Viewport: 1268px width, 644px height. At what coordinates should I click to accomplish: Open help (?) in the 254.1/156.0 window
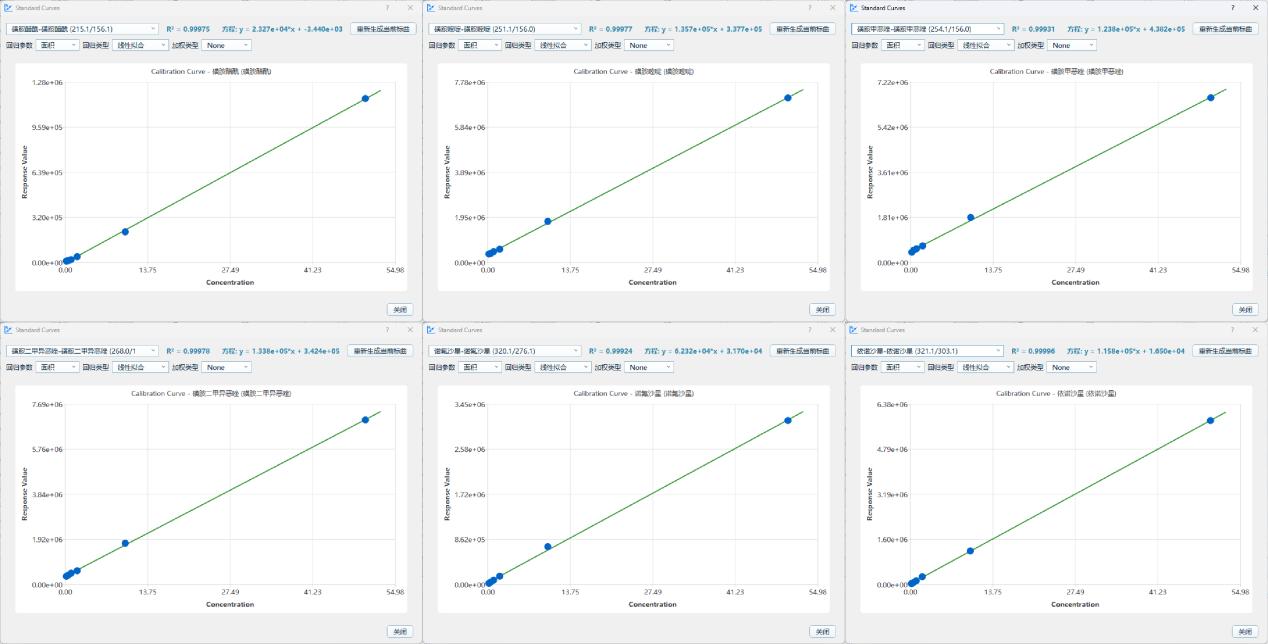pos(1232,7)
